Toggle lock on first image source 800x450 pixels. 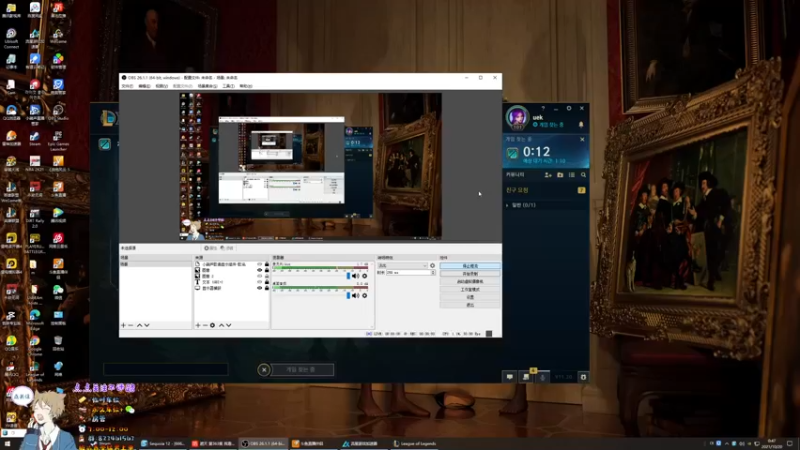(x=266, y=270)
